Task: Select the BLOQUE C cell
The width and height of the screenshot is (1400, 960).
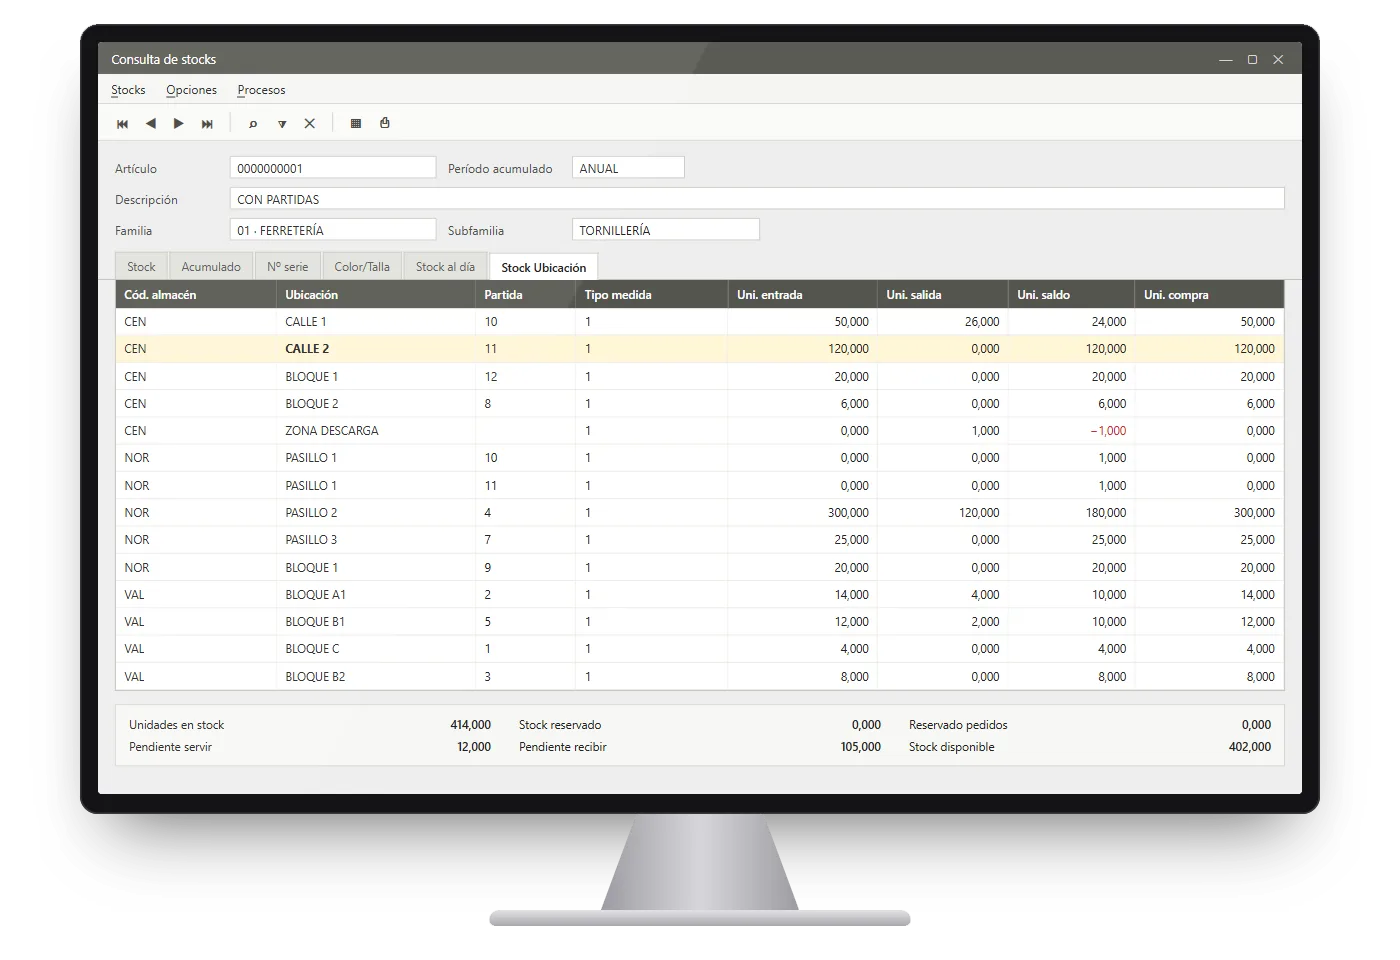Action: [x=375, y=649]
